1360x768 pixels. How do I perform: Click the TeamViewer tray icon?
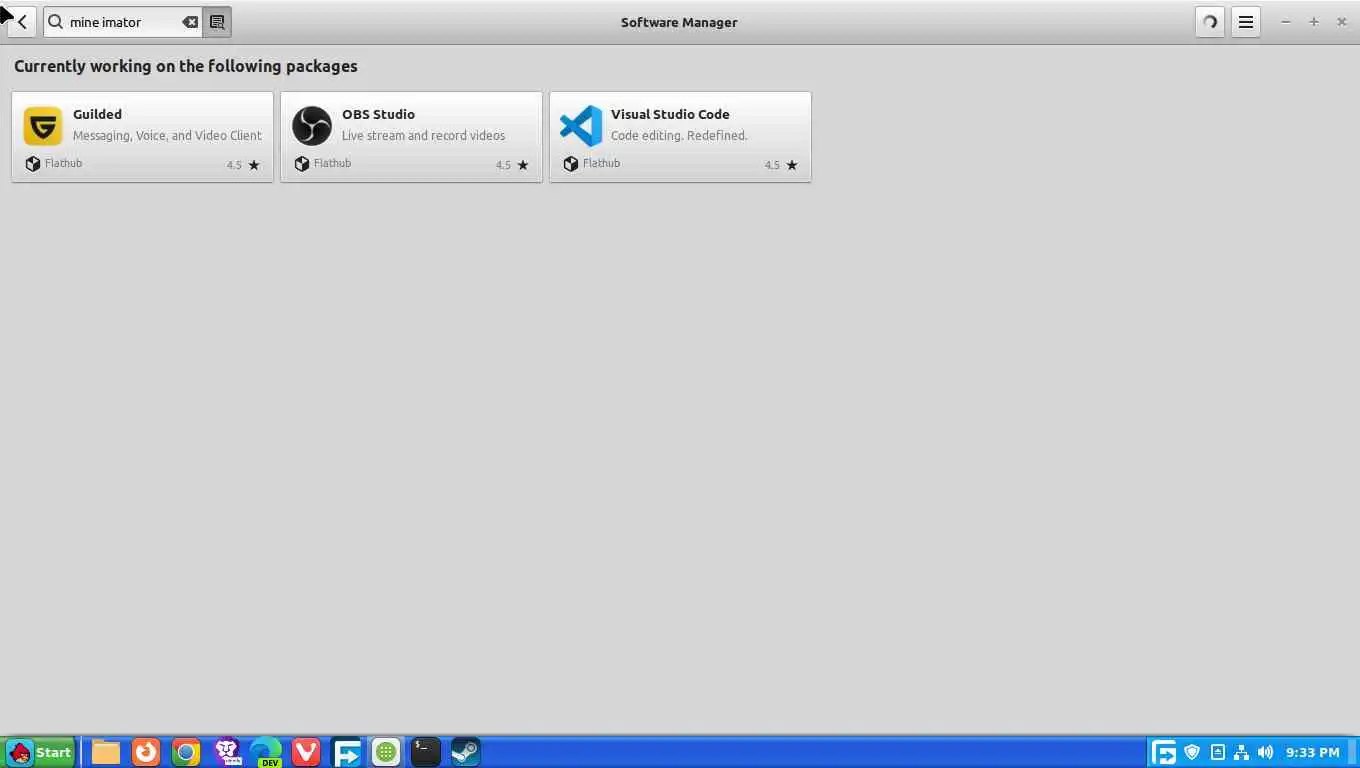pos(1164,752)
